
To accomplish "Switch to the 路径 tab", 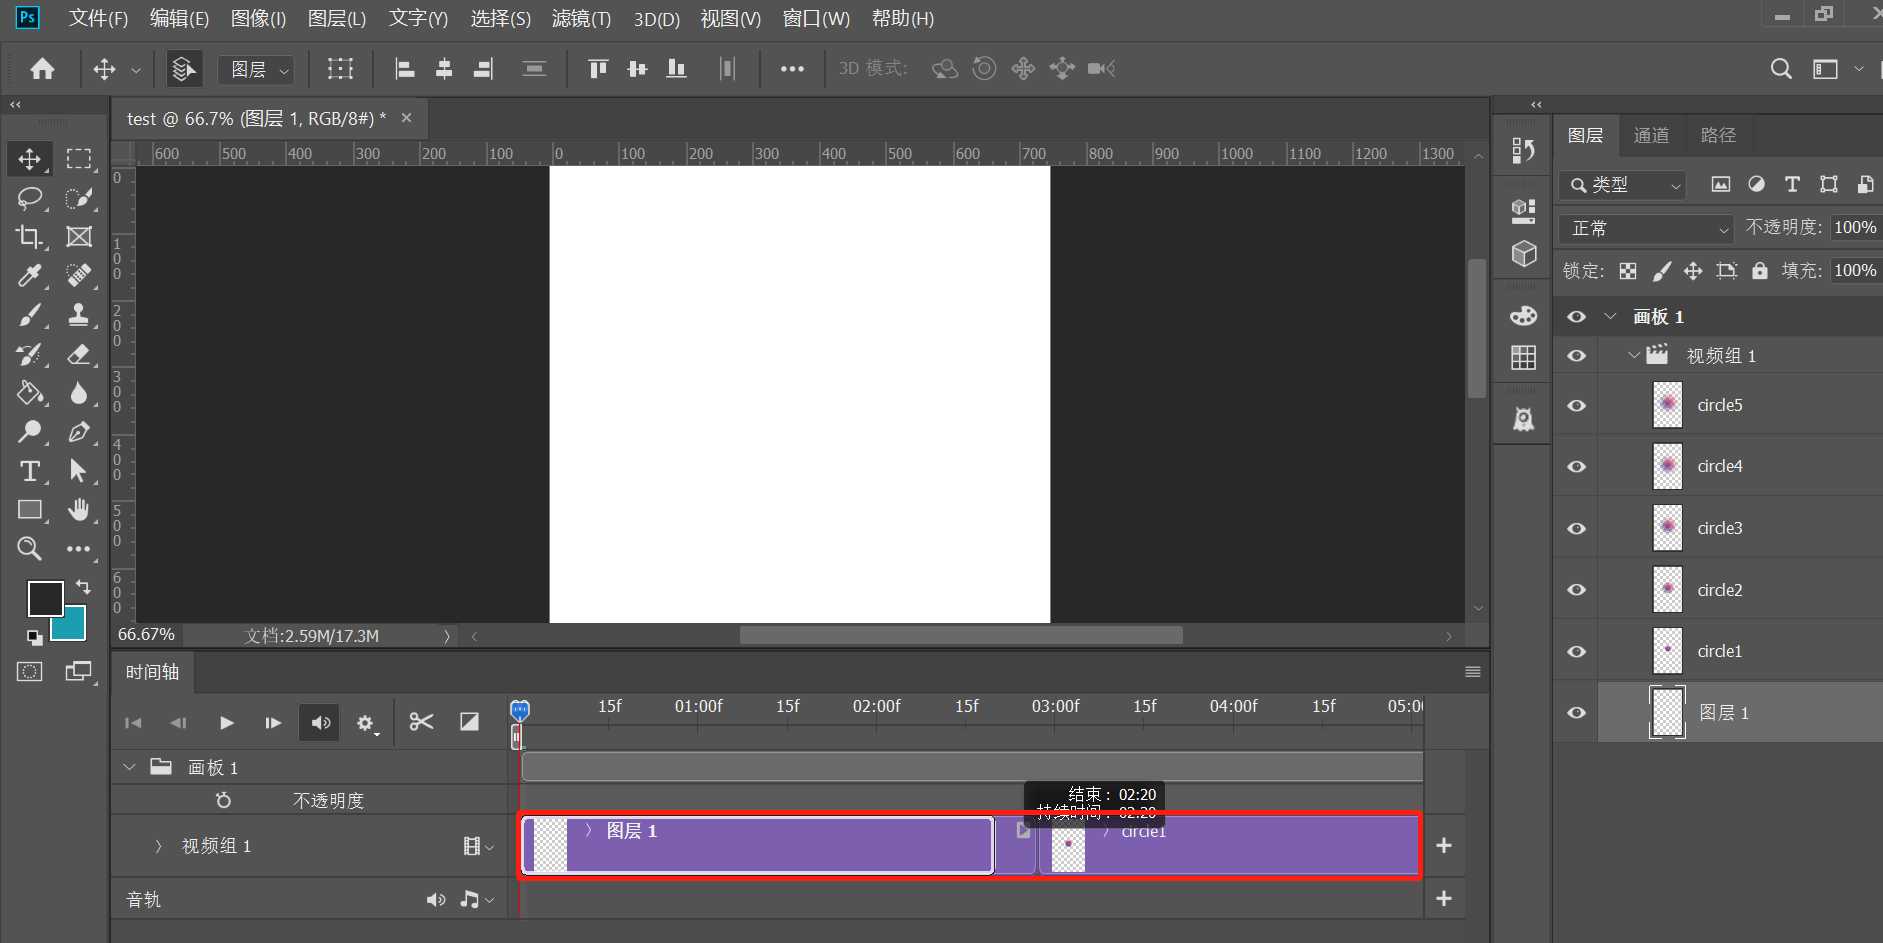I will pos(1718,135).
